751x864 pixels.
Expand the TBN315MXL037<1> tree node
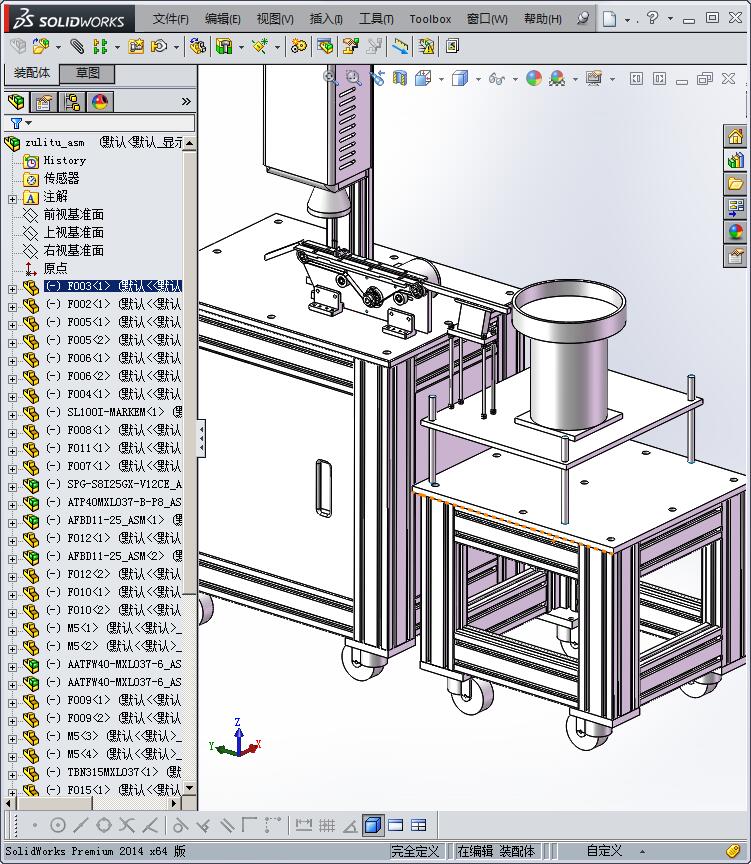pos(12,774)
